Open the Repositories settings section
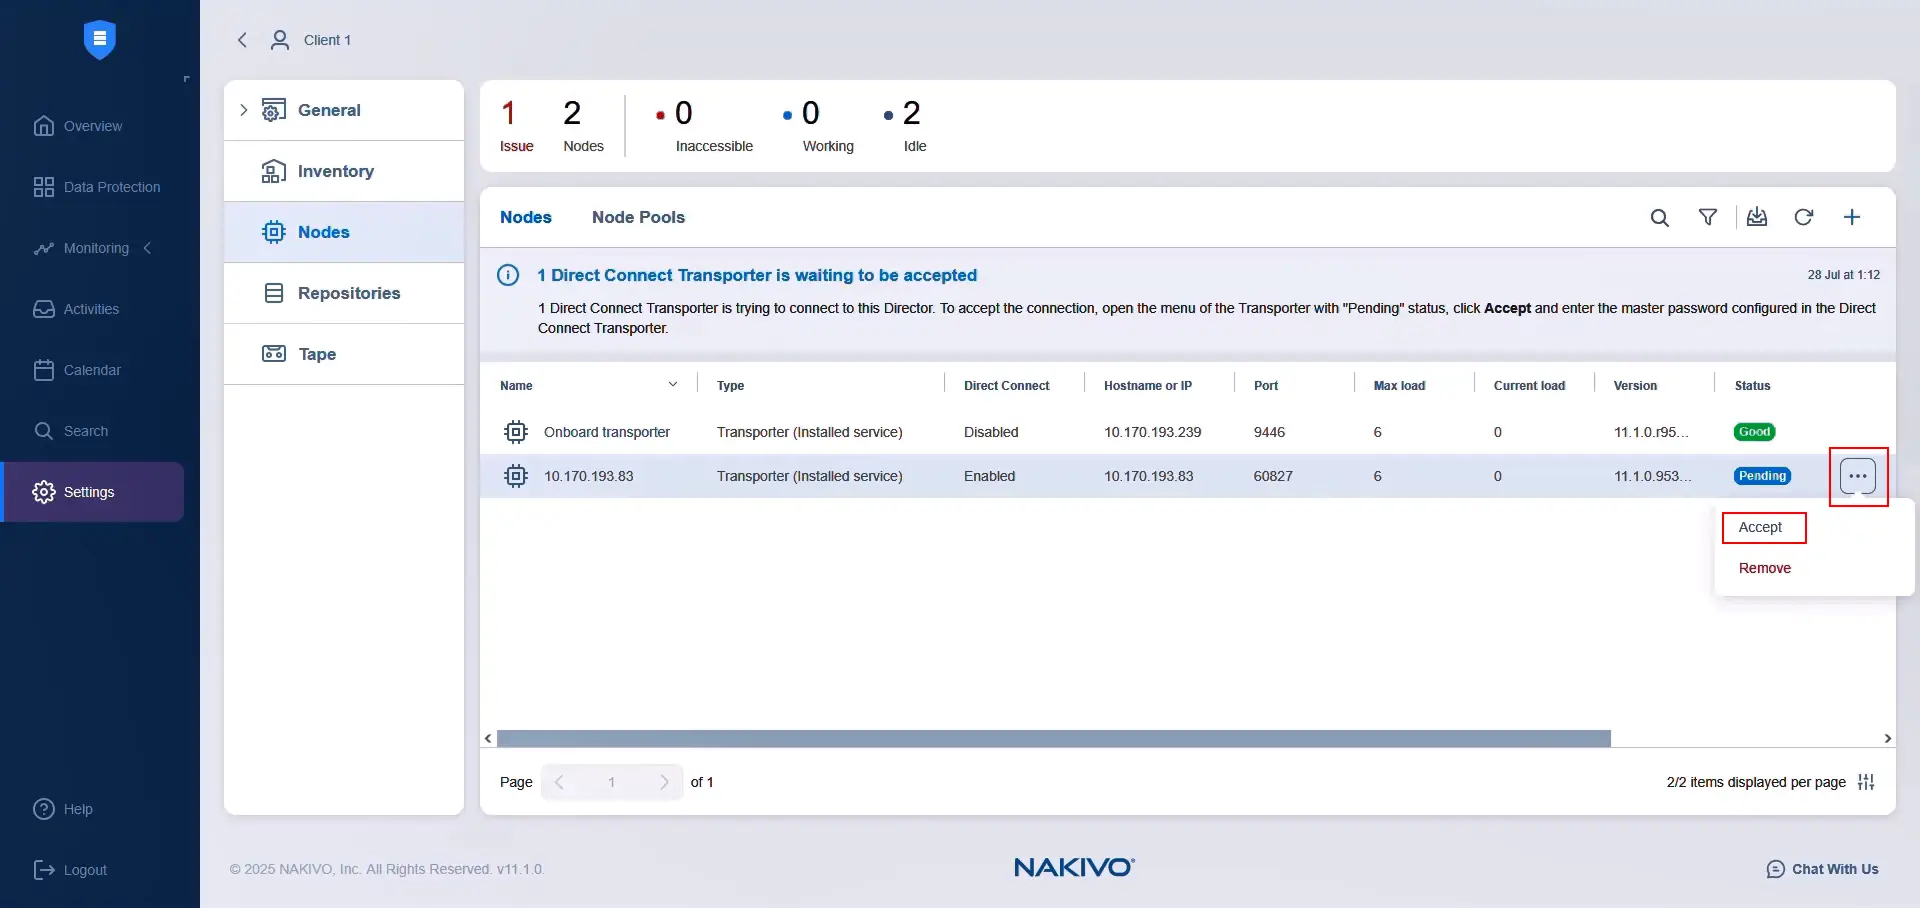Screen dimensions: 1920x908 coord(344,293)
